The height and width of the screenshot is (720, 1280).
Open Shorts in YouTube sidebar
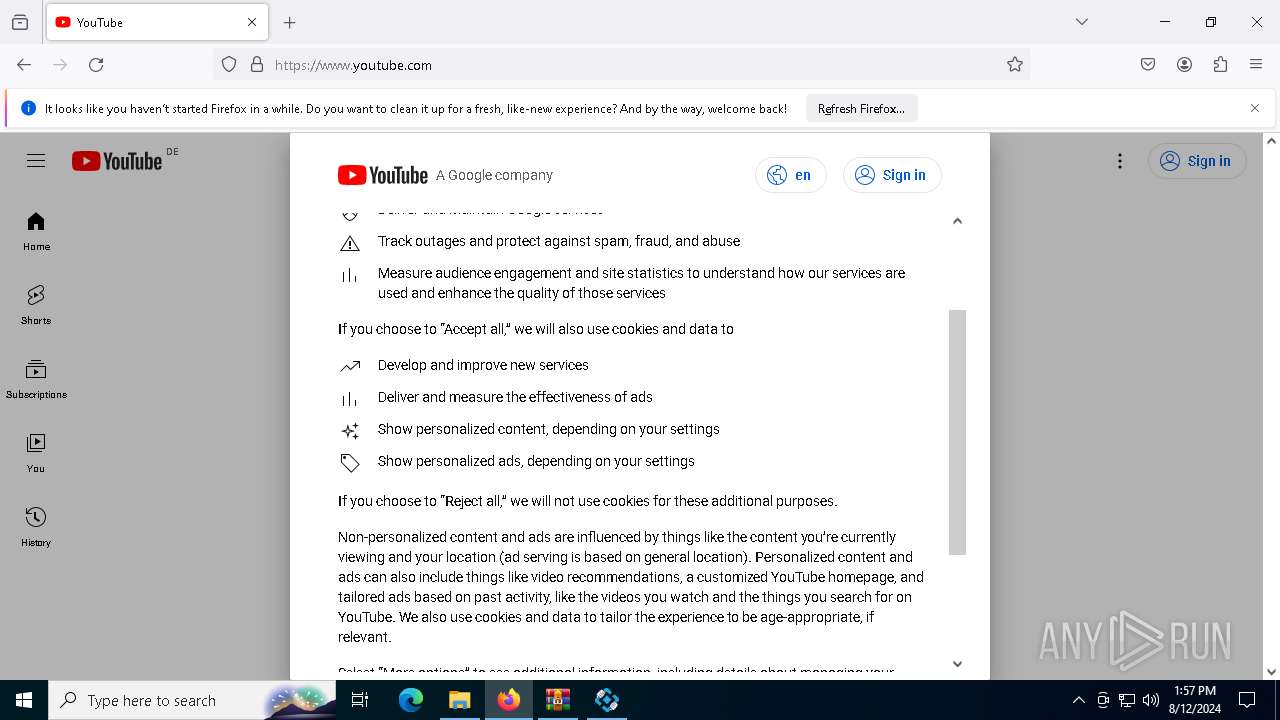[x=36, y=305]
